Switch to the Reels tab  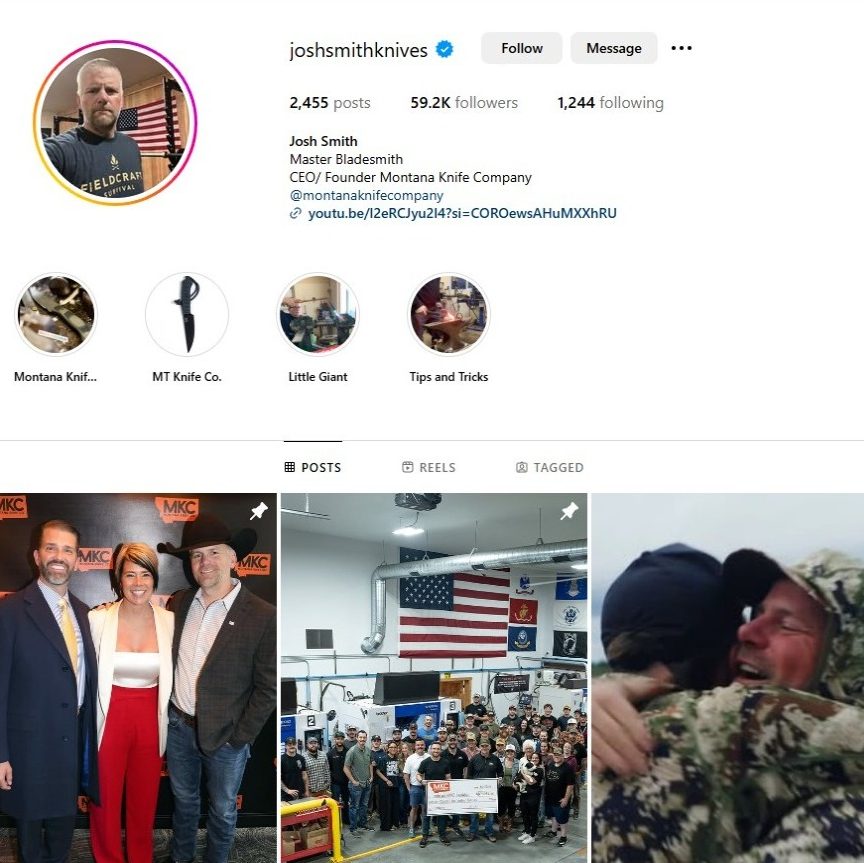point(429,467)
